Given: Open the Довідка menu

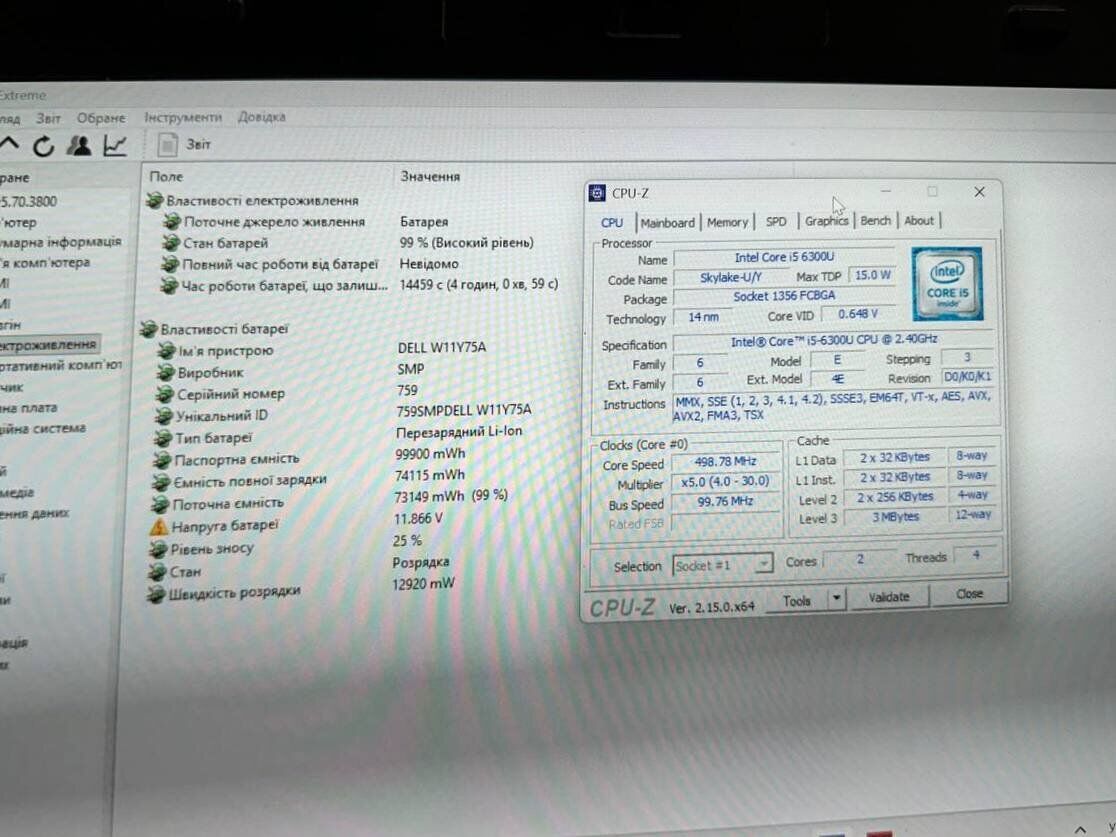Looking at the screenshot, I should tap(261, 117).
